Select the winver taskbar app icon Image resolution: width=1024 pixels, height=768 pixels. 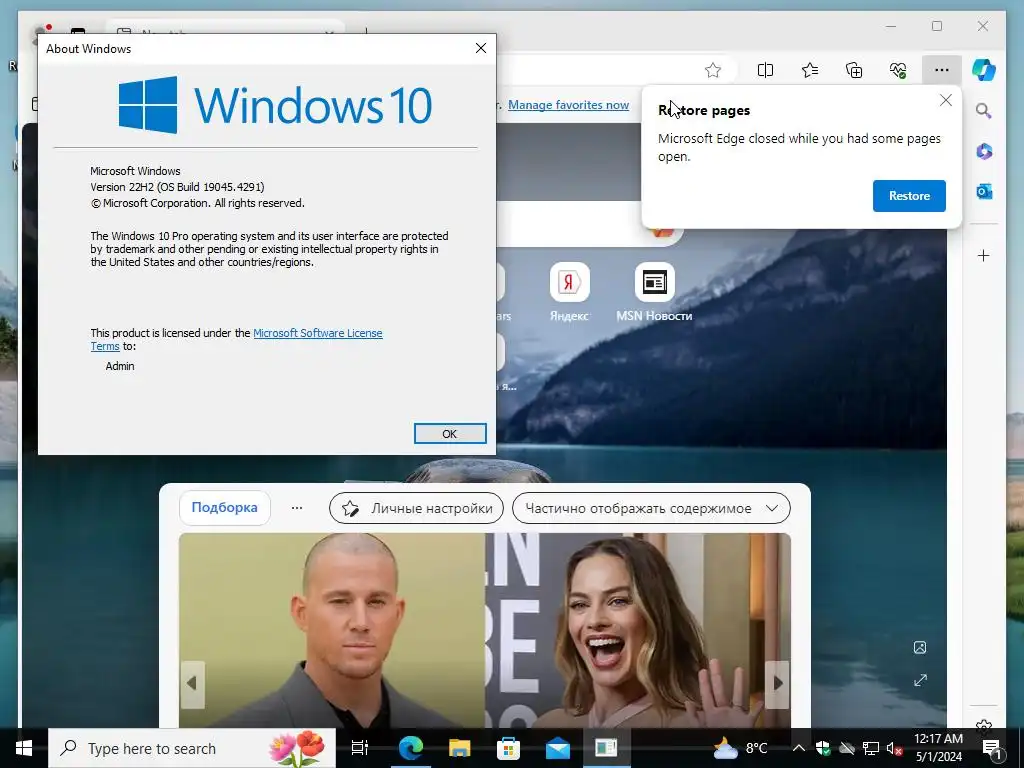[x=606, y=748]
